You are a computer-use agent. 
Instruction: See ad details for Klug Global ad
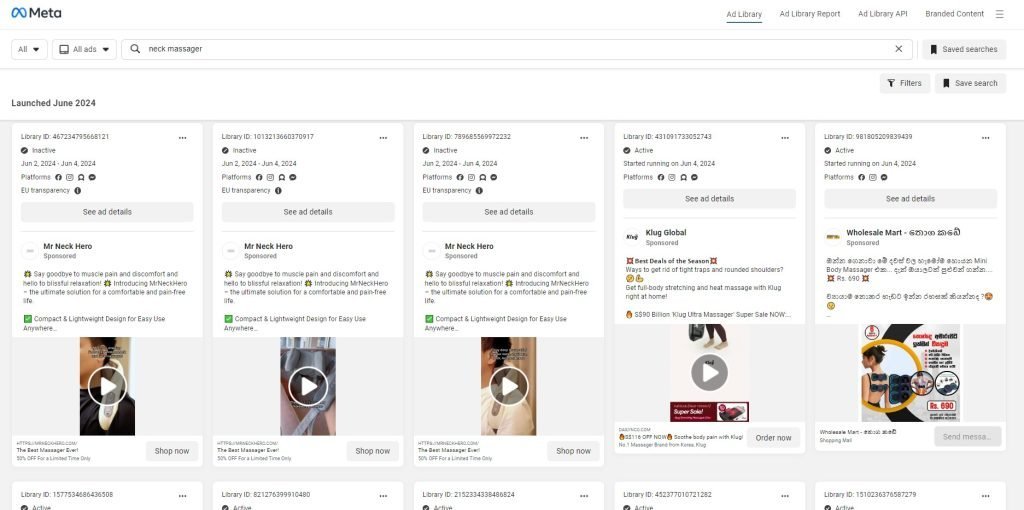pyautogui.click(x=709, y=199)
